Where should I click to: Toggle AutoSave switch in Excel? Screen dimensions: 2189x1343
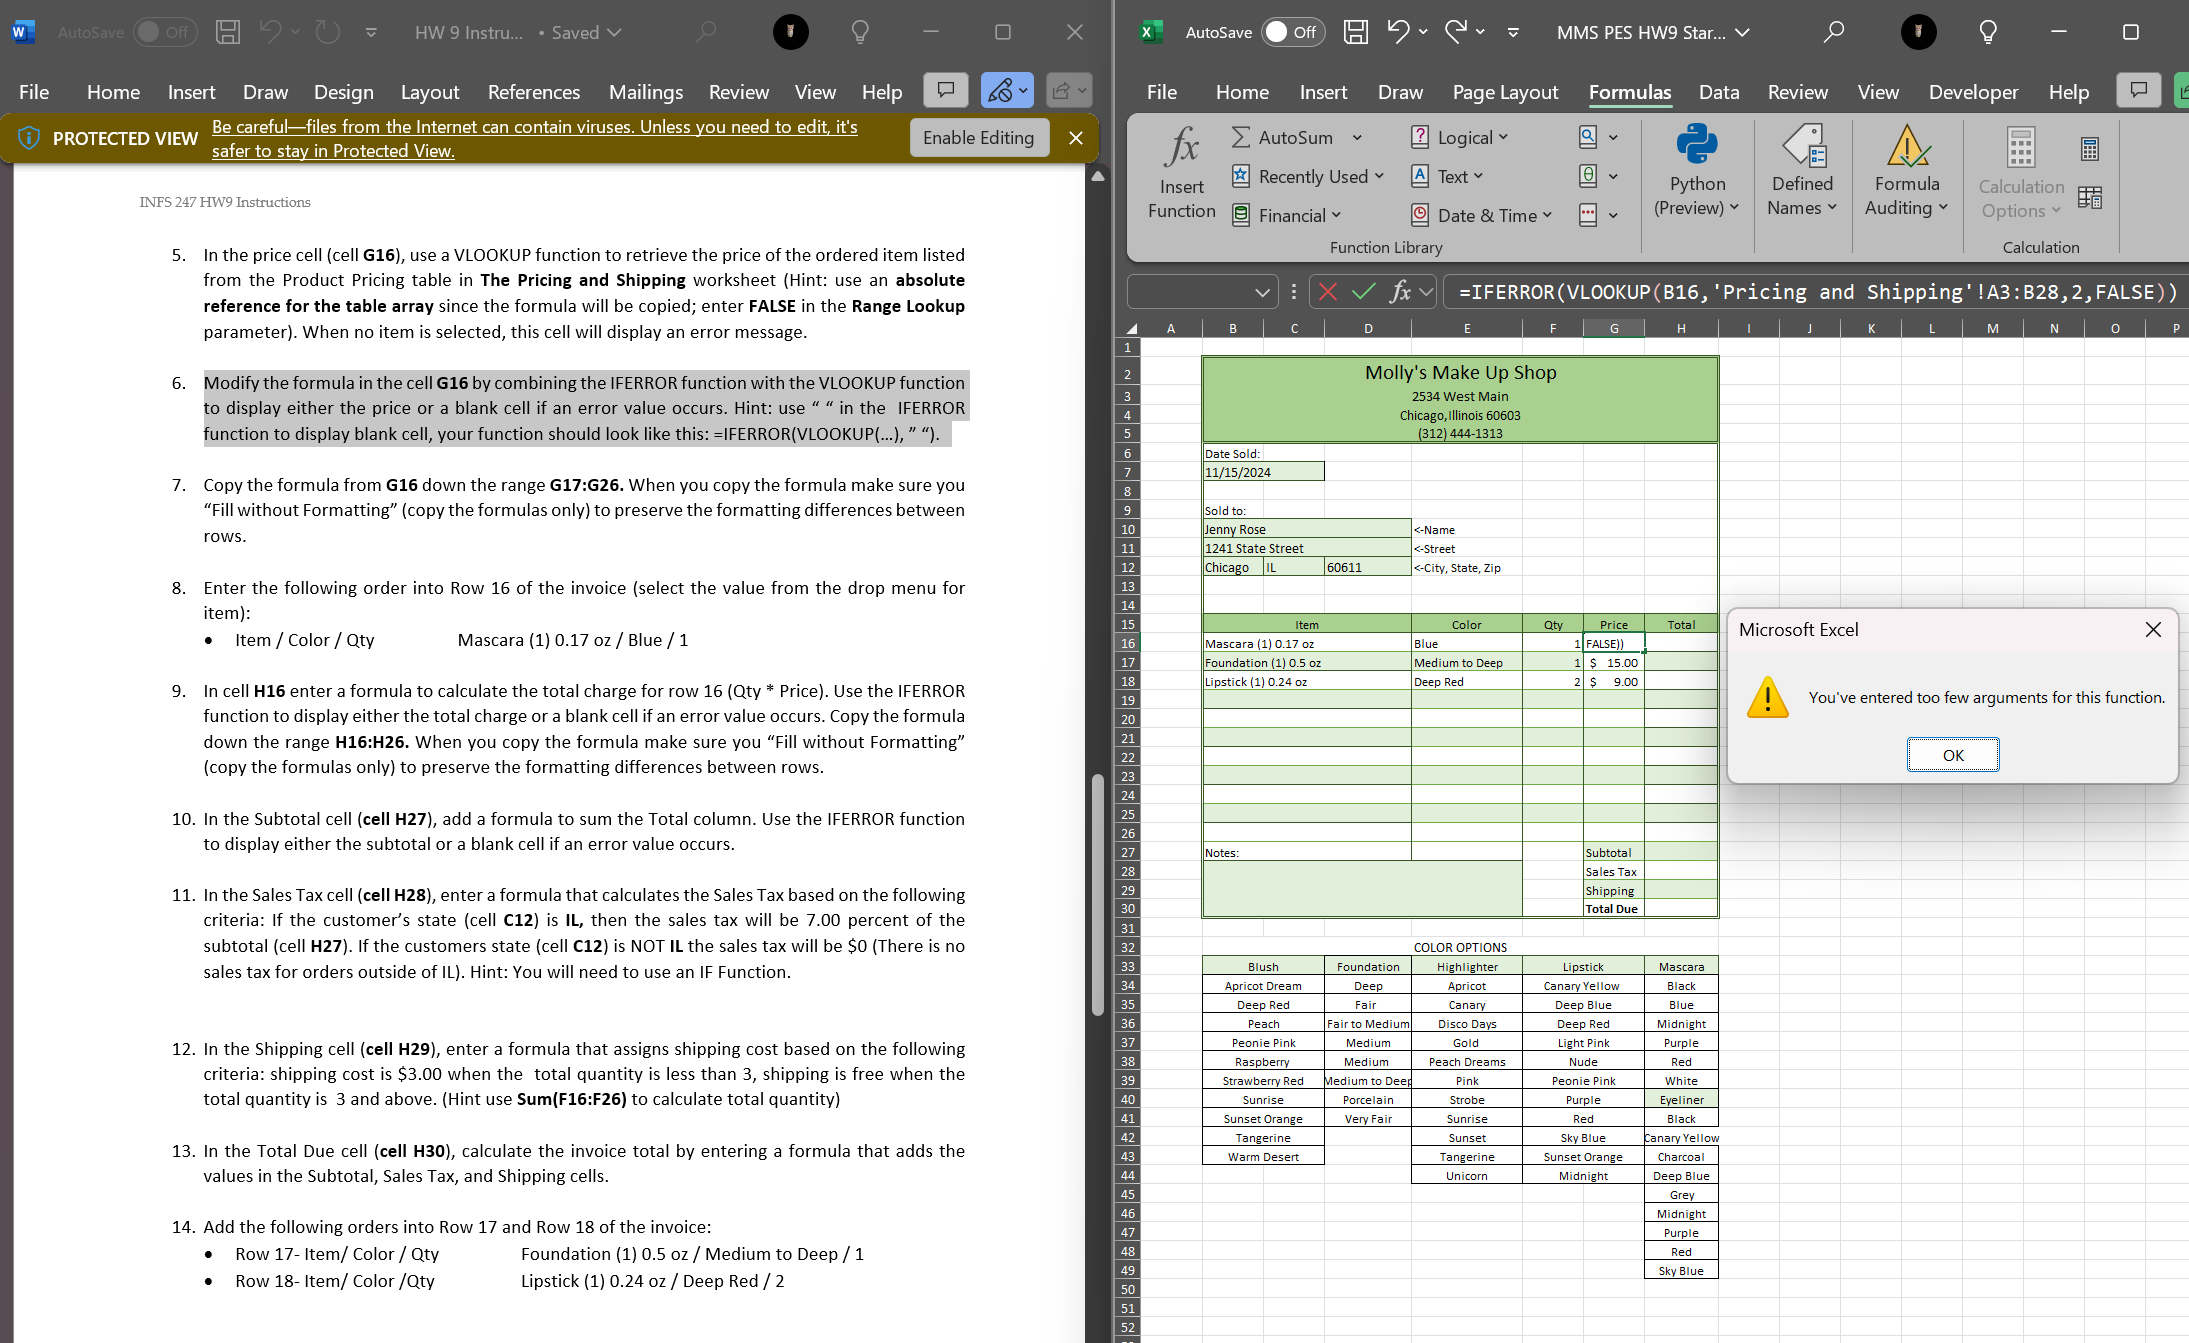[1292, 32]
